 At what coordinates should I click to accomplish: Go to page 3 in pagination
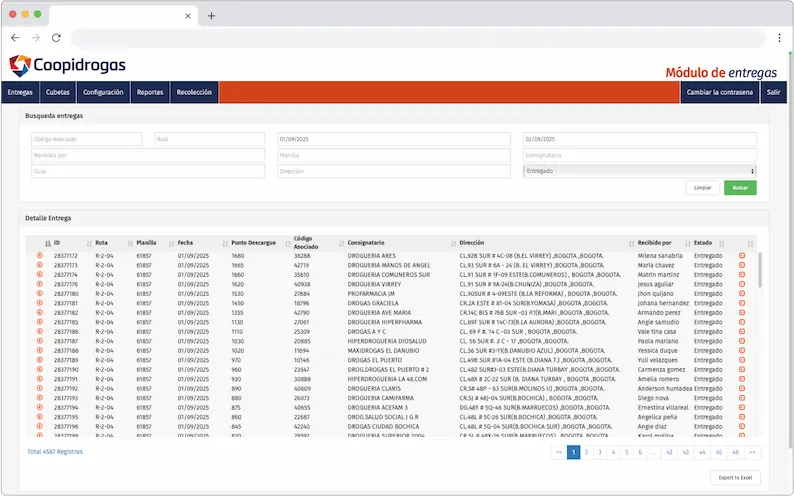(600, 452)
